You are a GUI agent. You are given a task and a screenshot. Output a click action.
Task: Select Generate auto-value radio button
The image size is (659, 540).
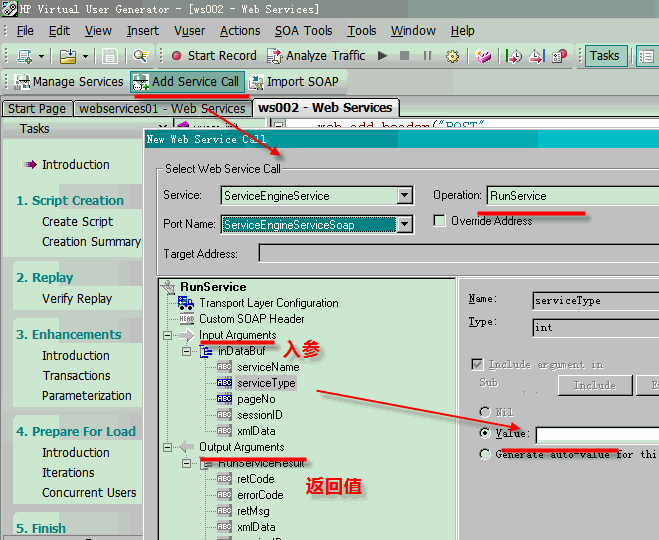tap(485, 454)
